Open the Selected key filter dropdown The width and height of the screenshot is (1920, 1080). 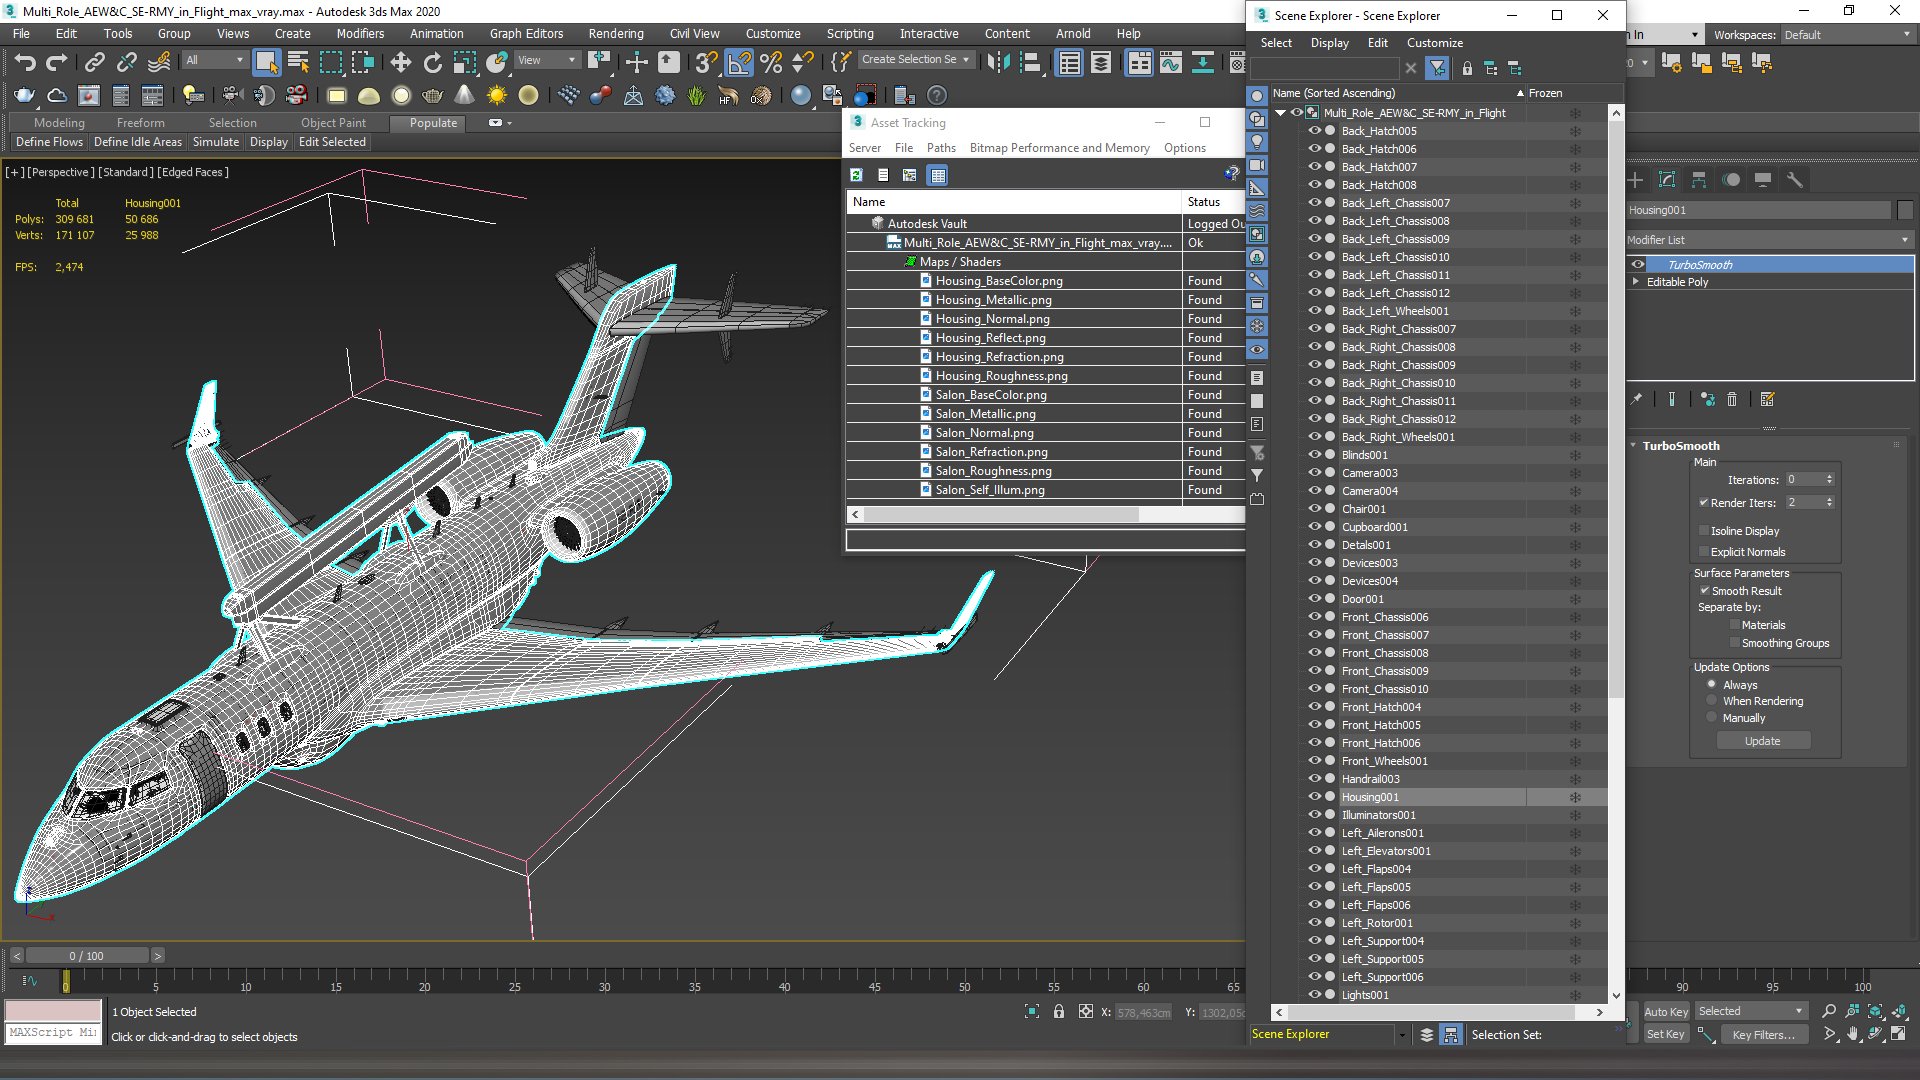(1750, 1012)
